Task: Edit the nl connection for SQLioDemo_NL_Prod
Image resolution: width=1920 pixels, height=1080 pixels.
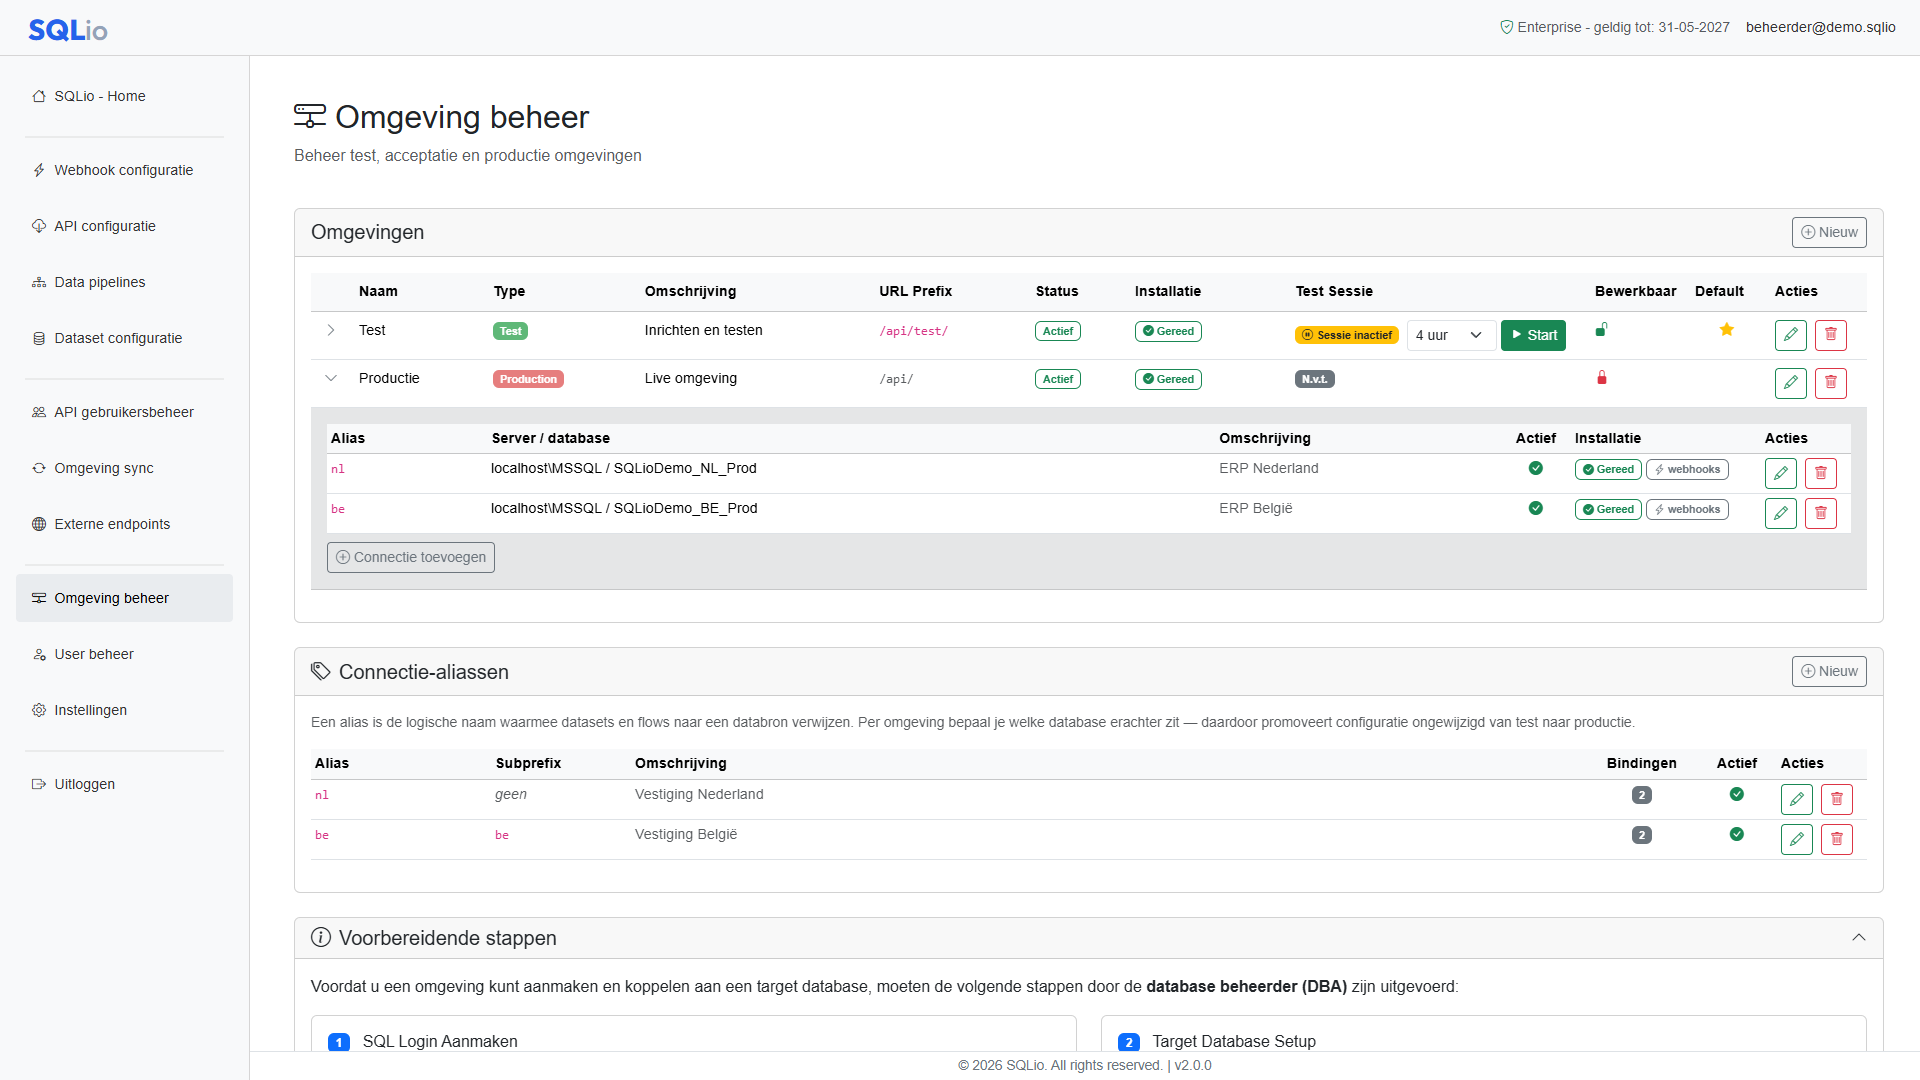Action: click(1780, 473)
